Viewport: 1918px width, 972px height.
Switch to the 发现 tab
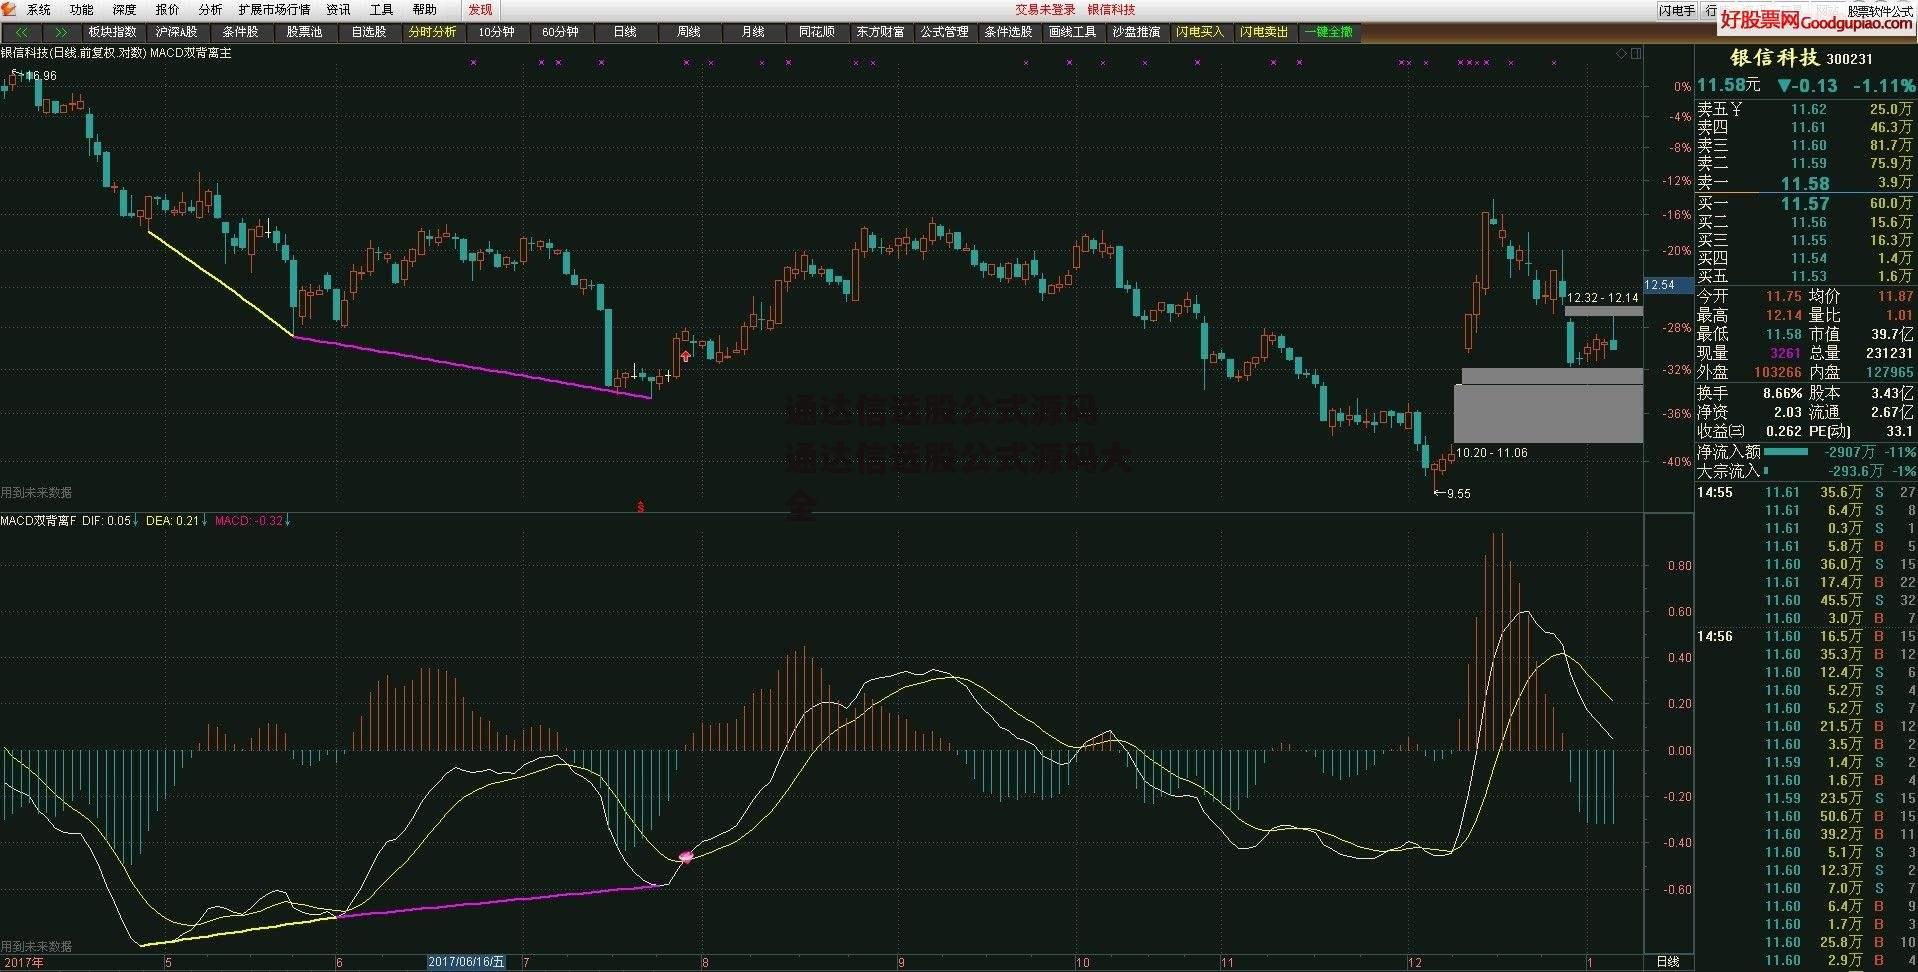pos(480,10)
